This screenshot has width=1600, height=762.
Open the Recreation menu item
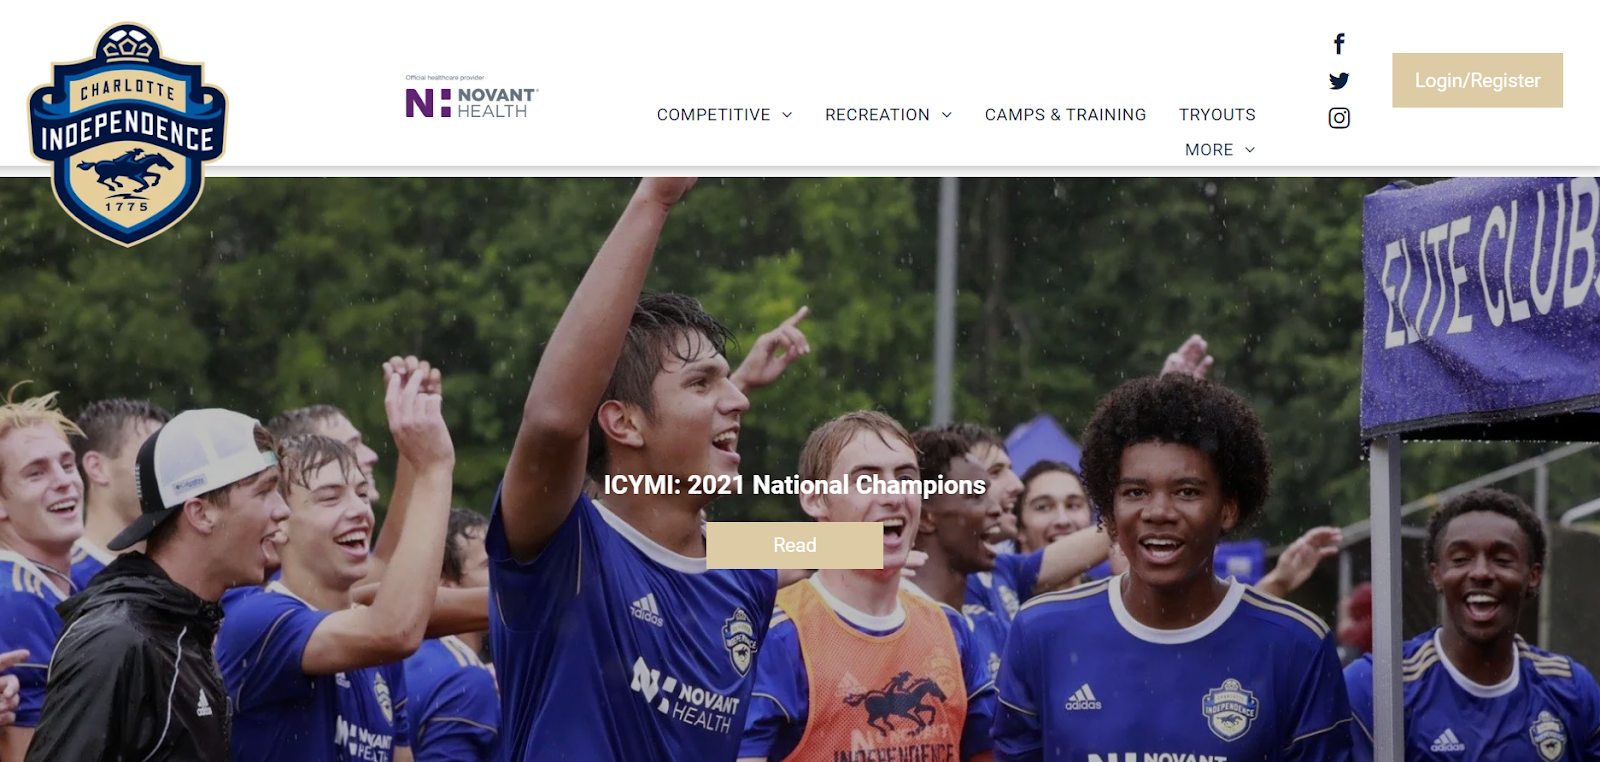point(877,115)
